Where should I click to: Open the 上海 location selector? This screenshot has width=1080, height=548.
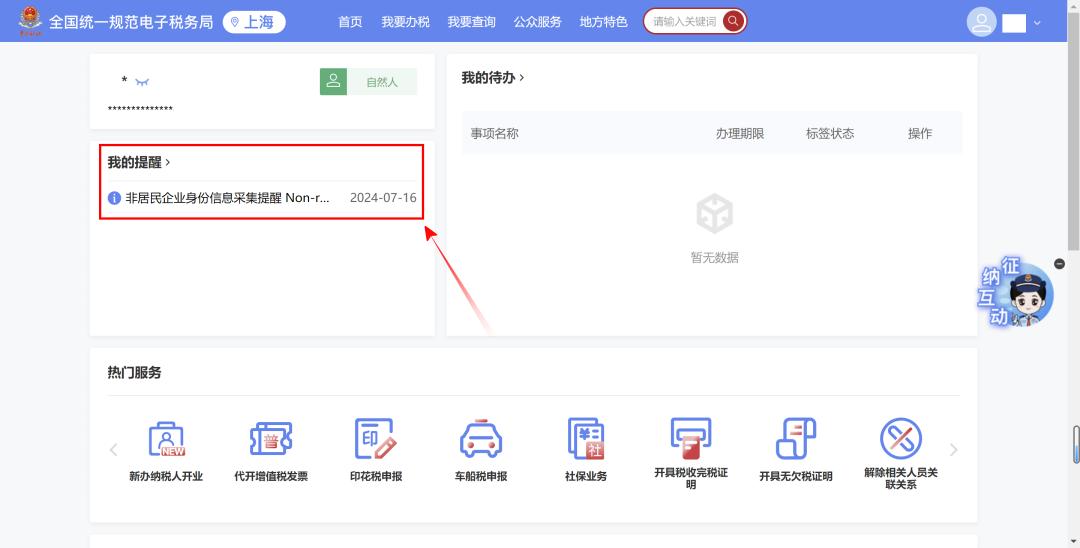tap(254, 22)
